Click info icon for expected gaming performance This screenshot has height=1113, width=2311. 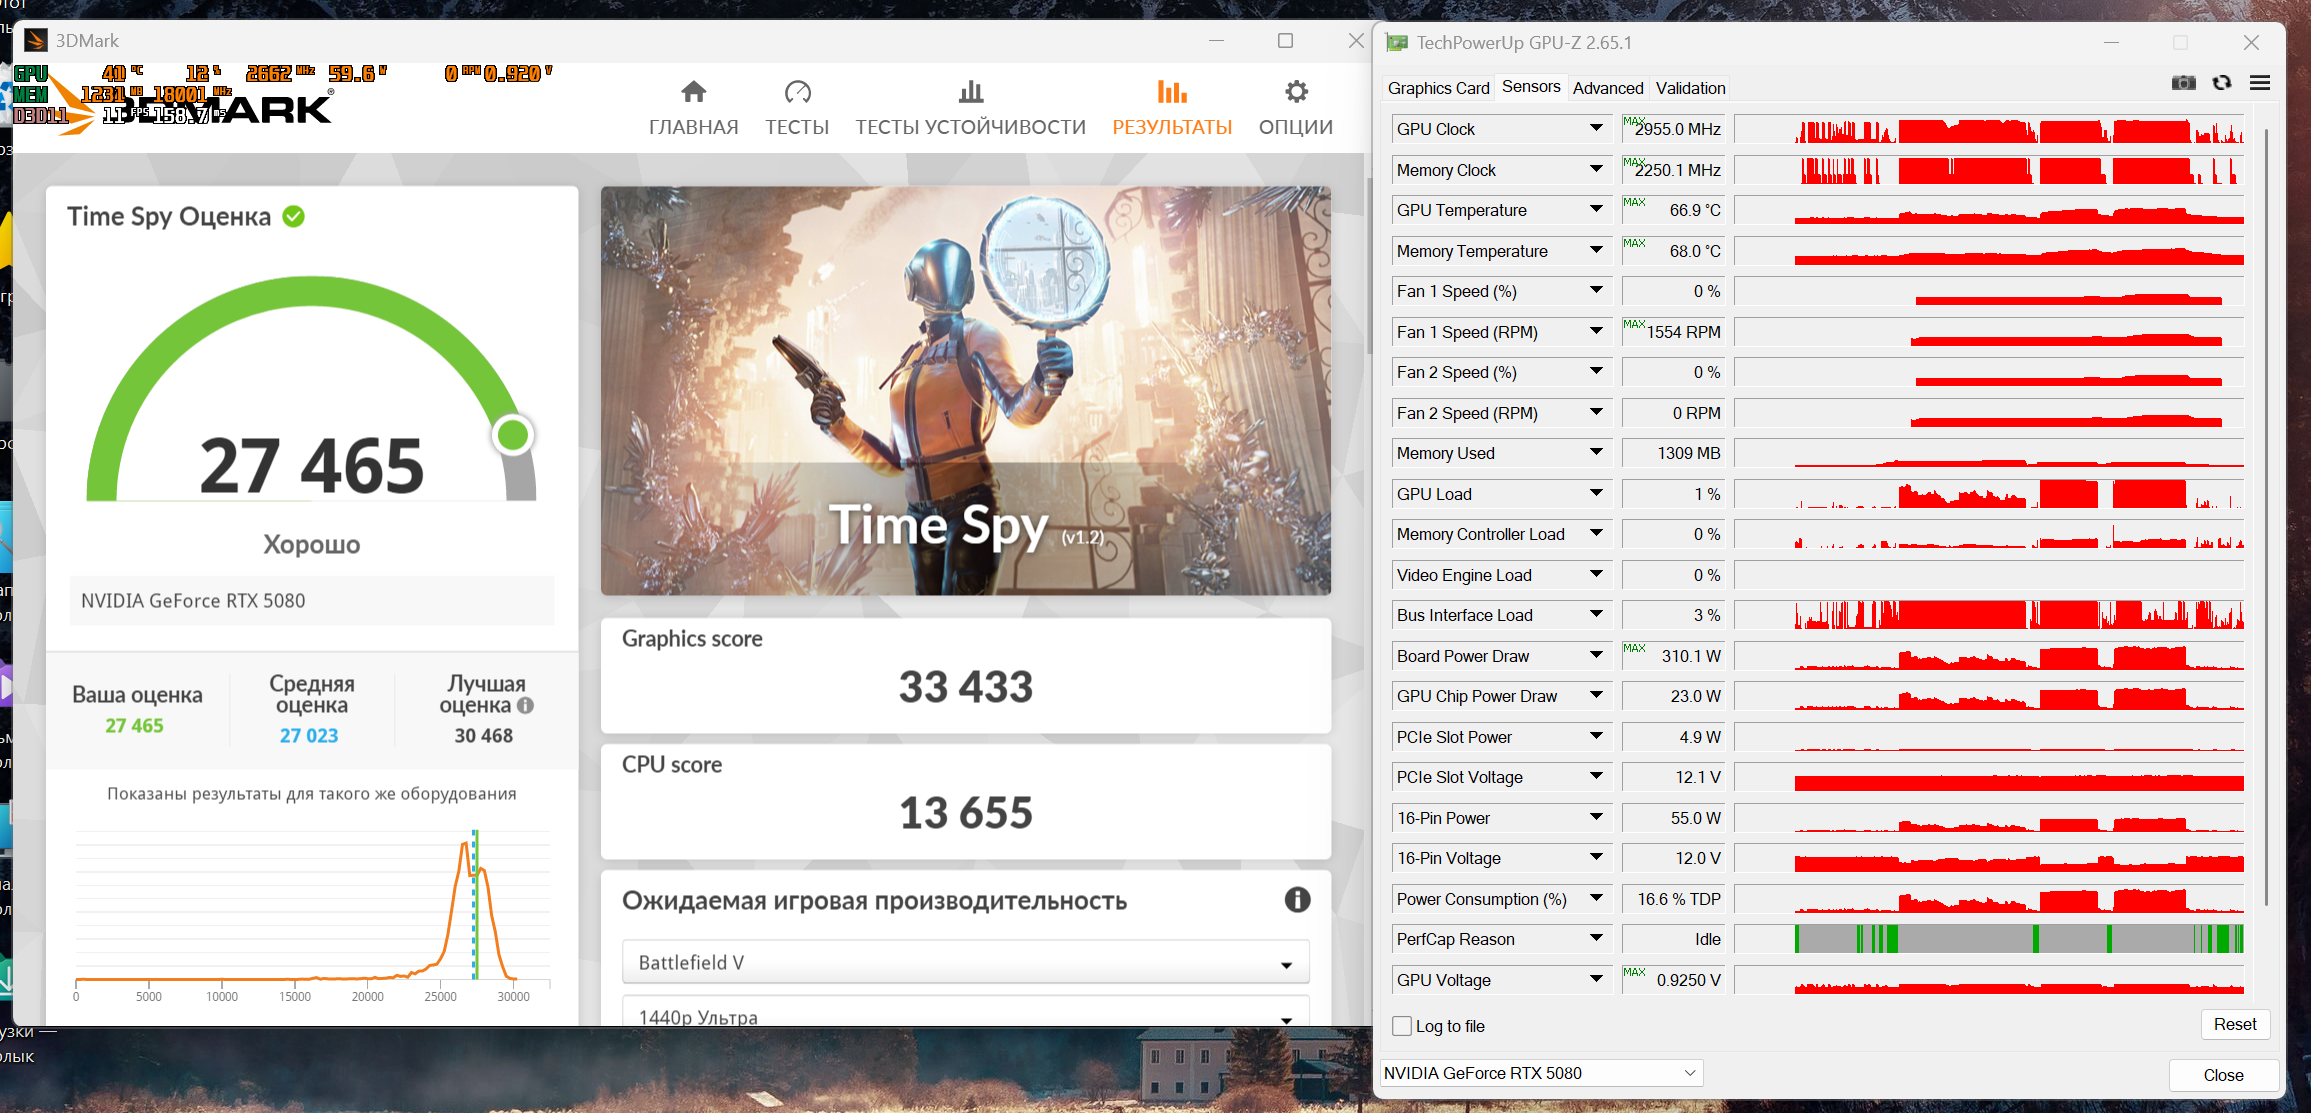point(1296,900)
